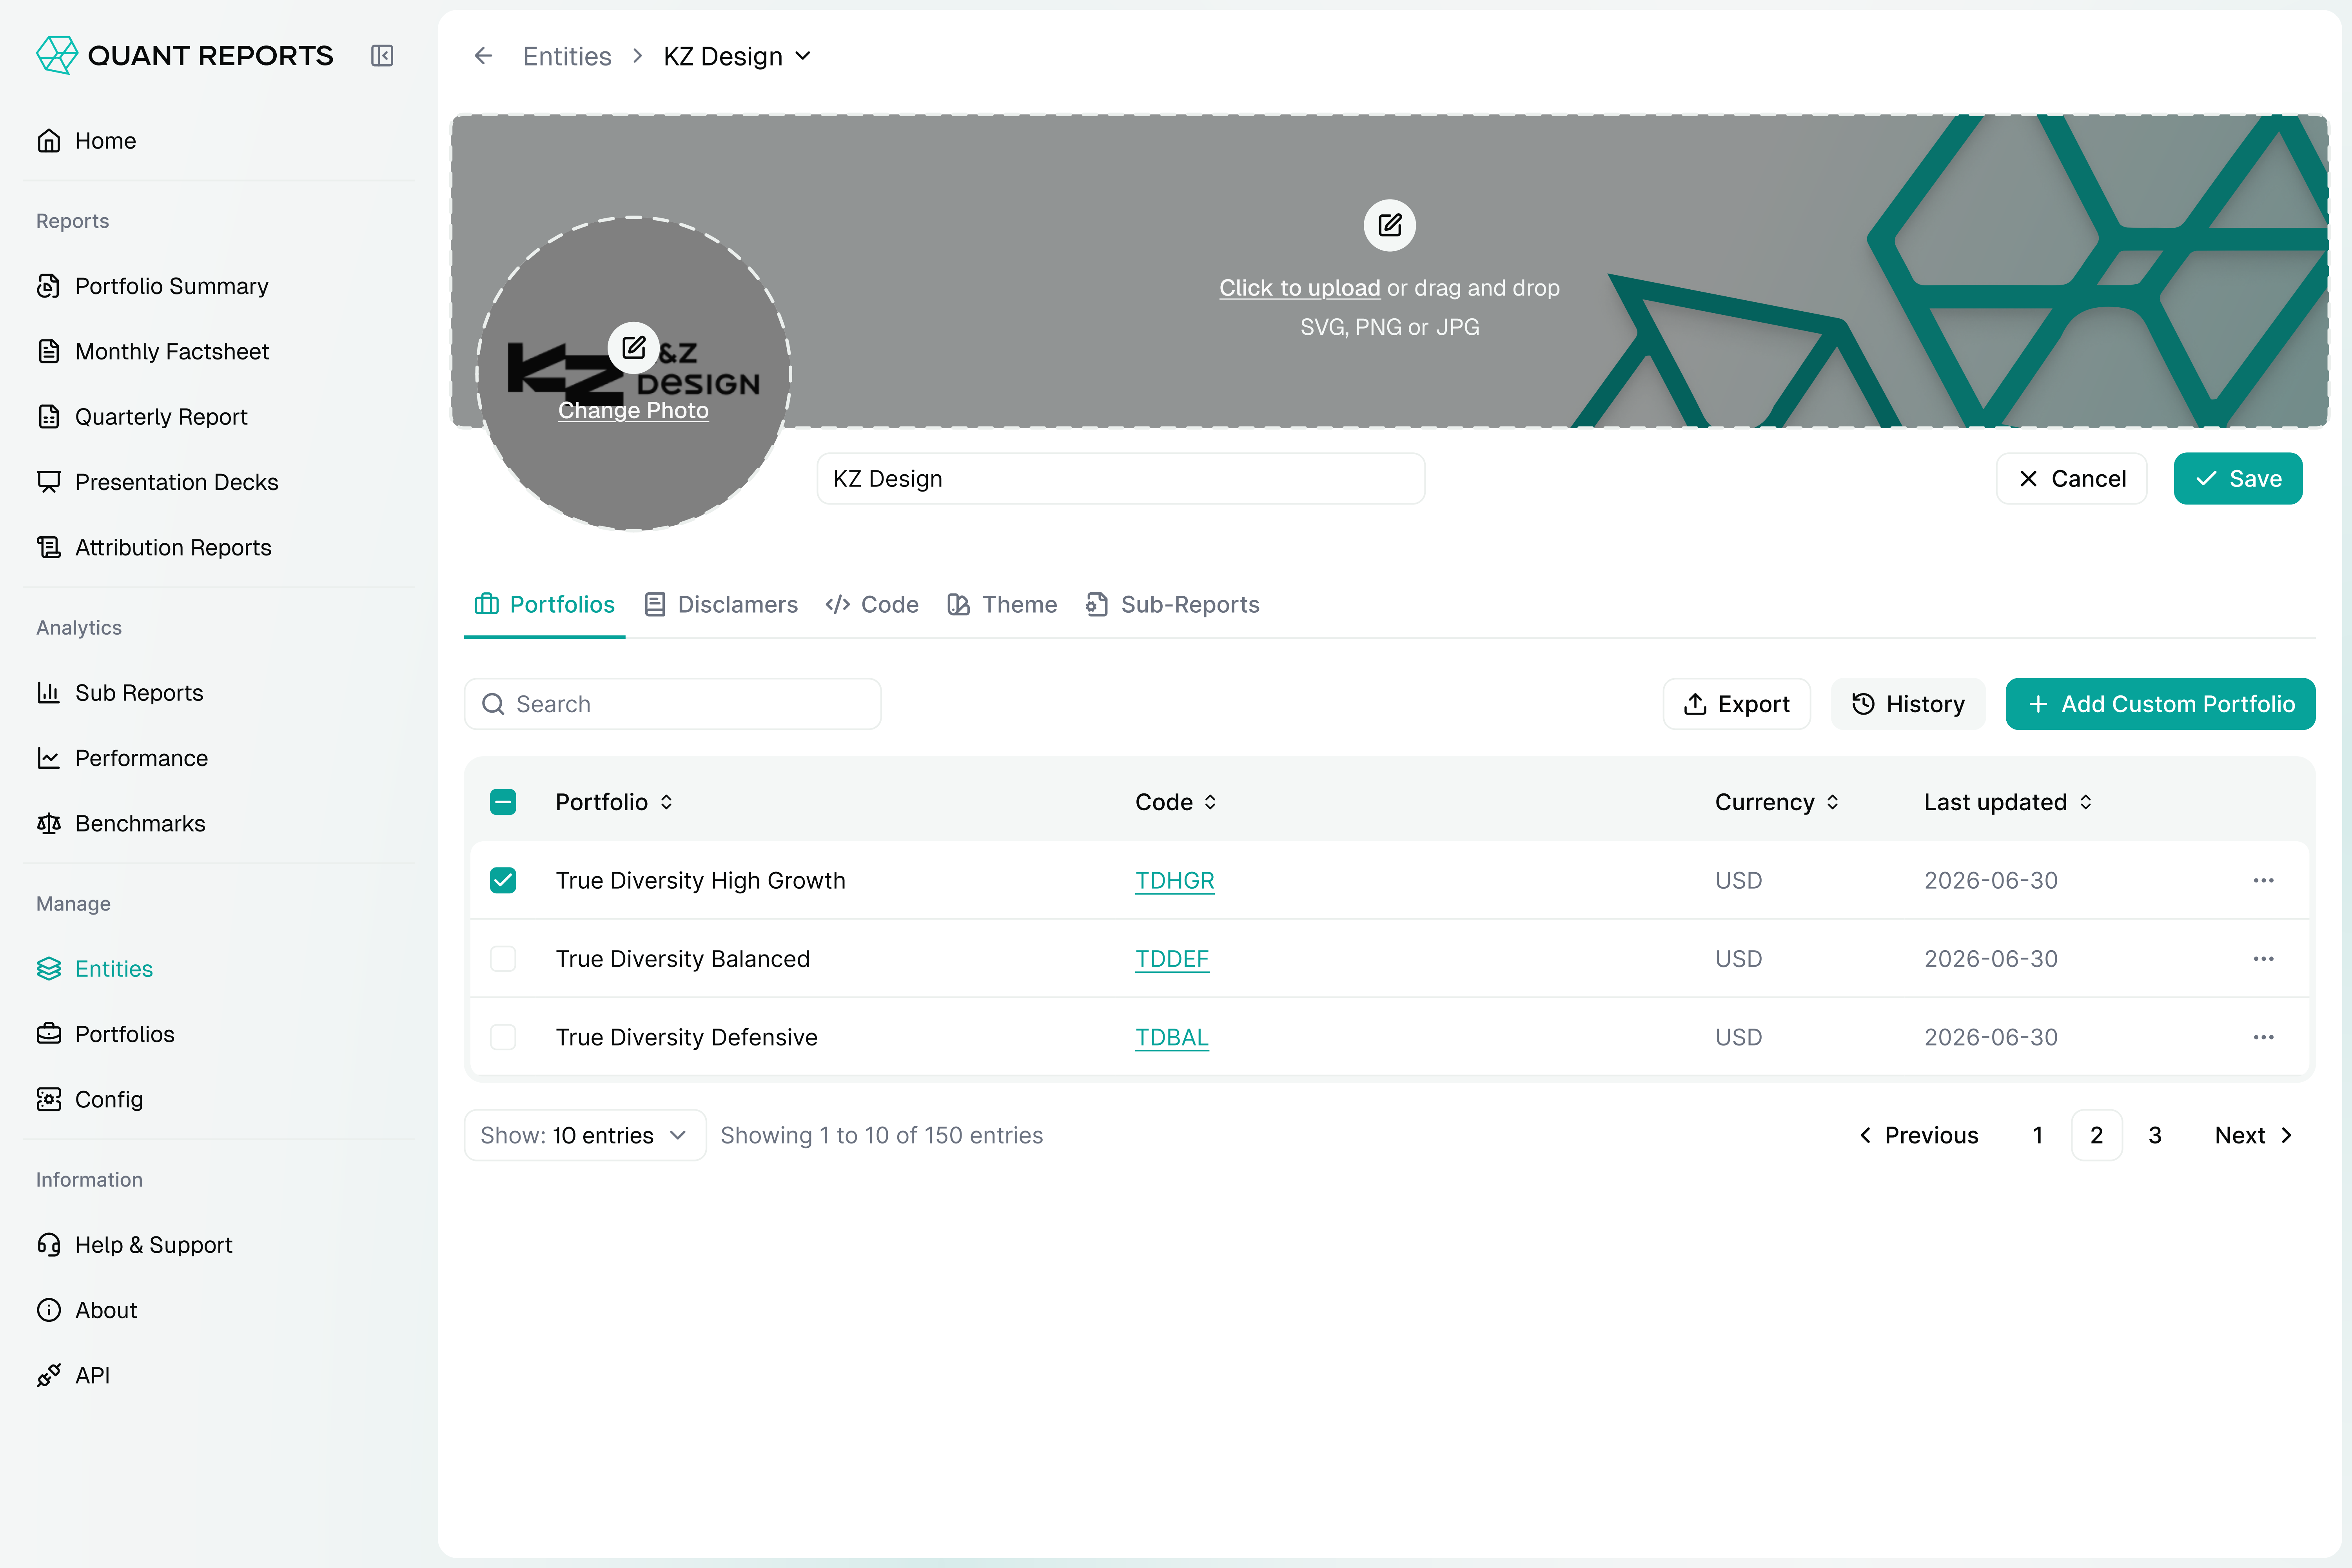Click the back arrow beside Entities

tap(483, 56)
